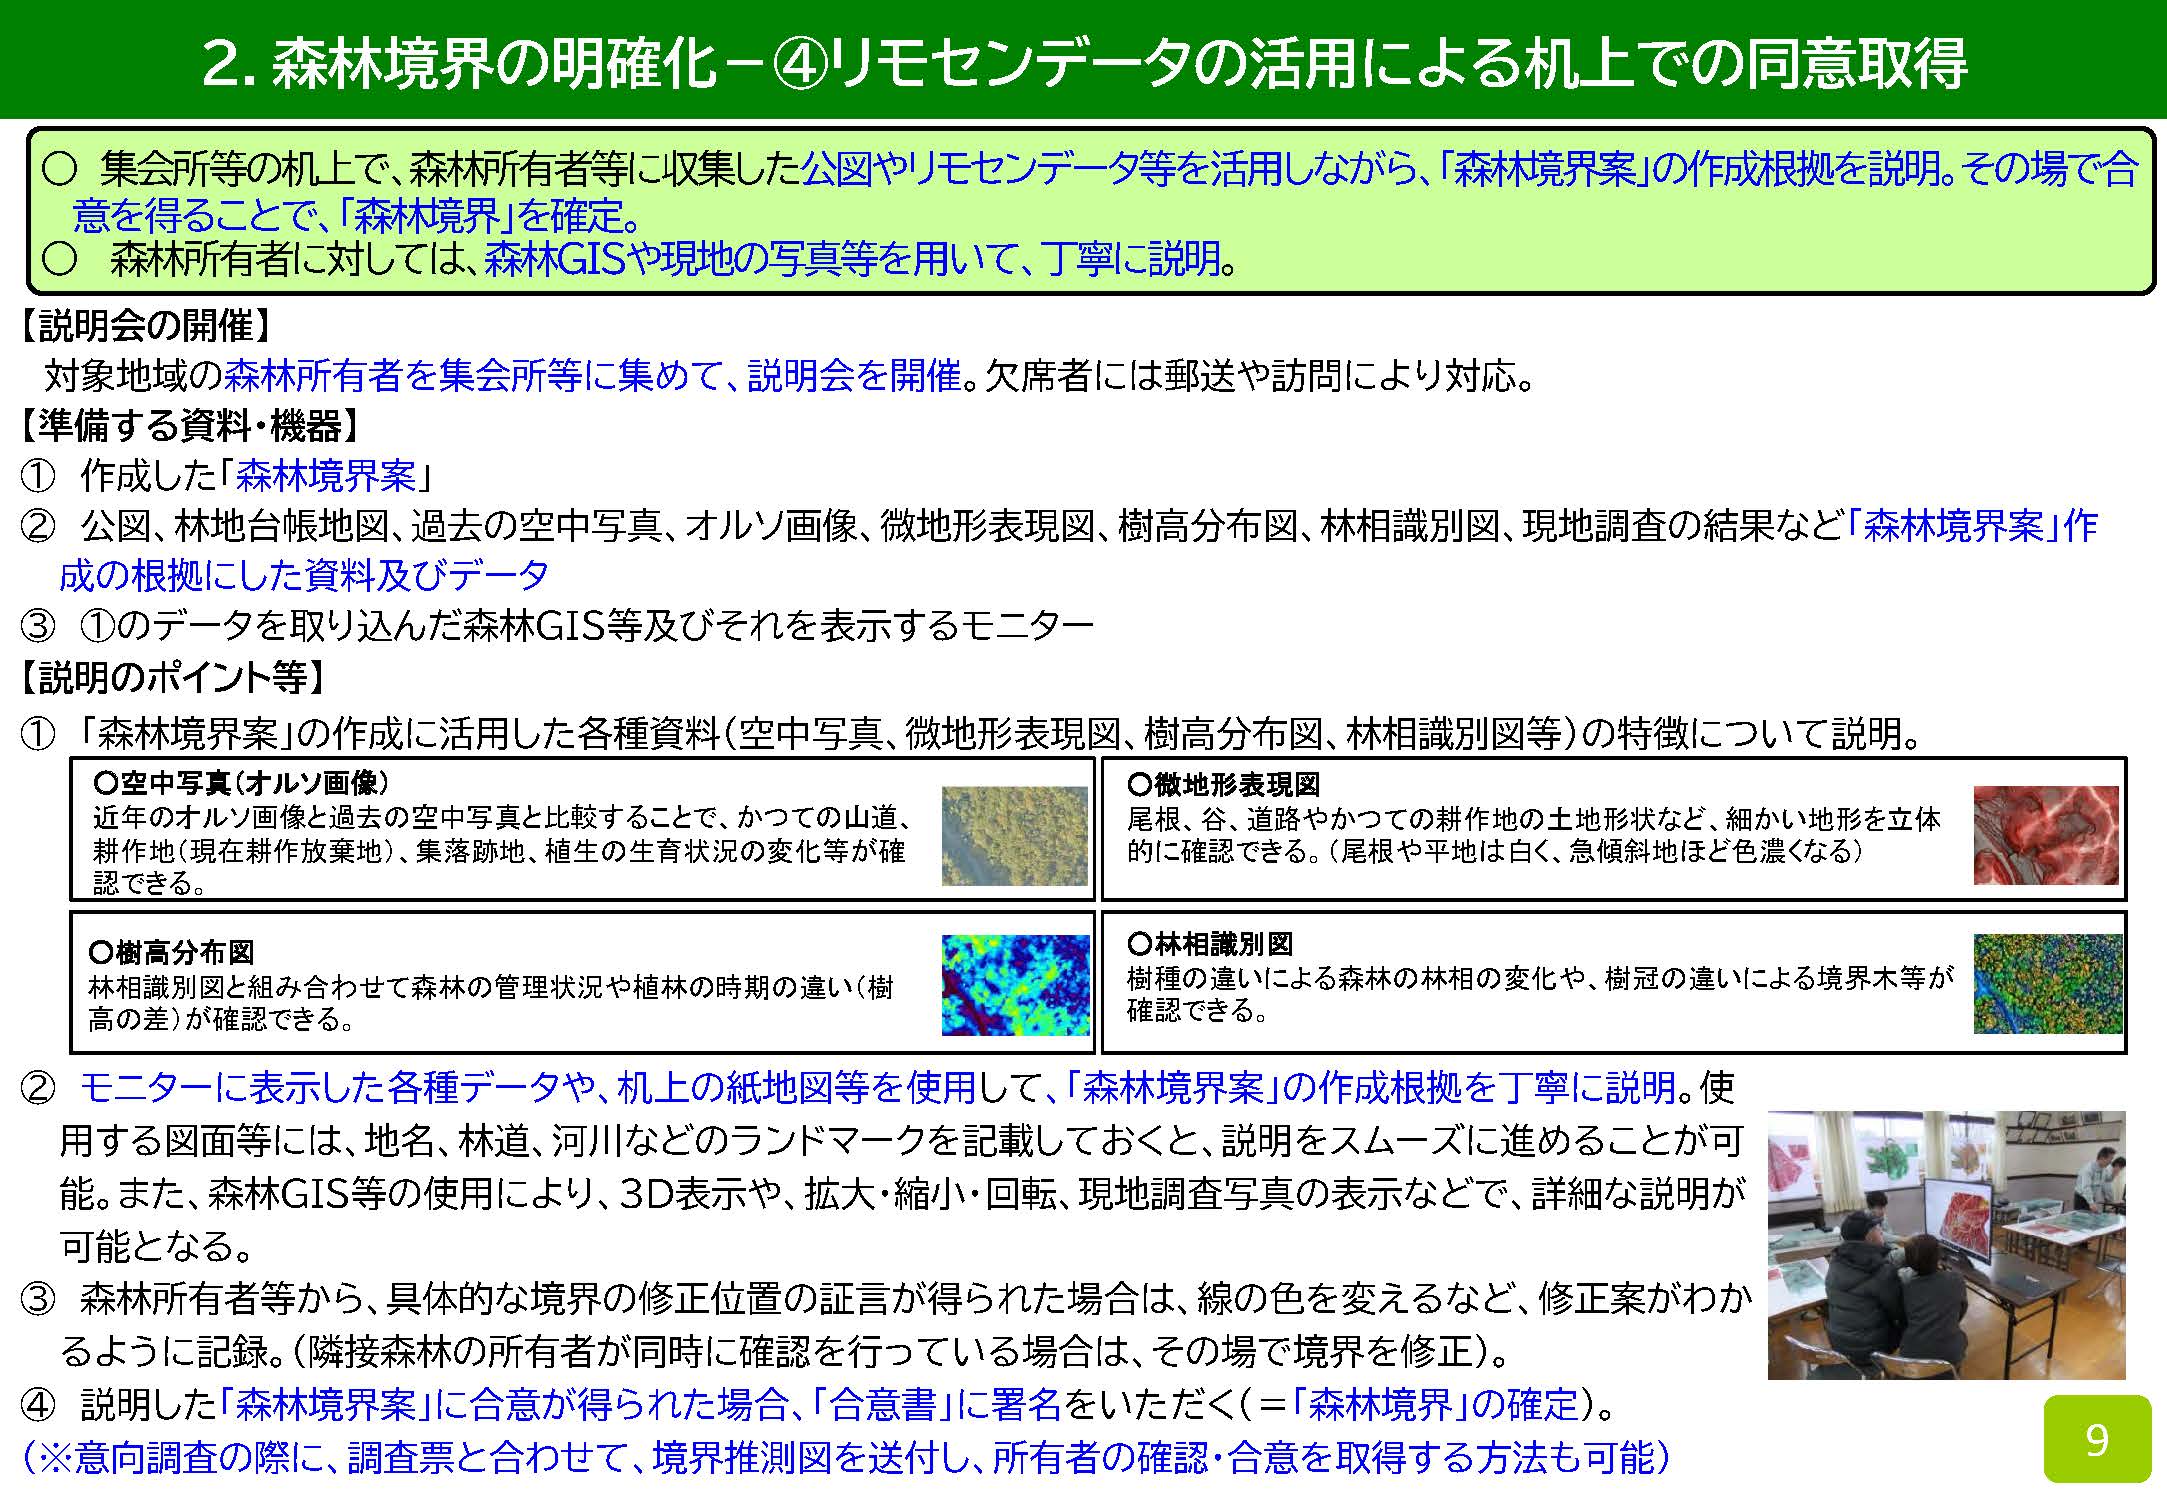
Task: Click the blue text 成の根拠にした資料及びデータ
Action: point(304,576)
